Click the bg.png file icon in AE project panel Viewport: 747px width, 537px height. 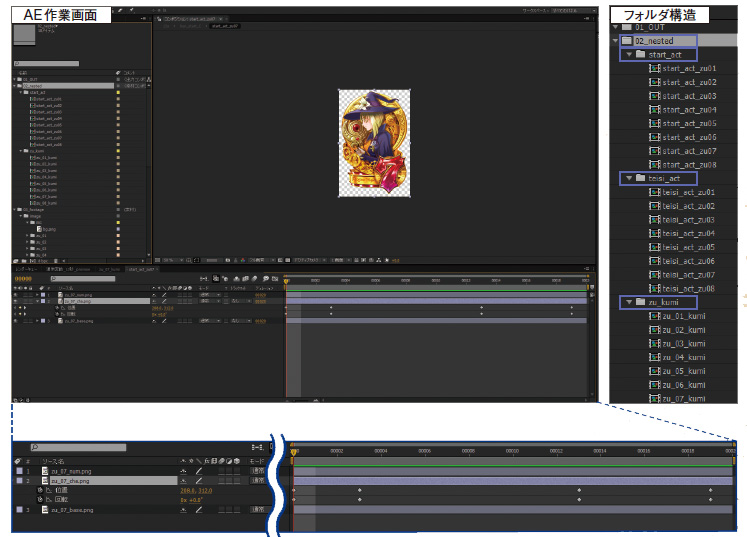[x=40, y=229]
